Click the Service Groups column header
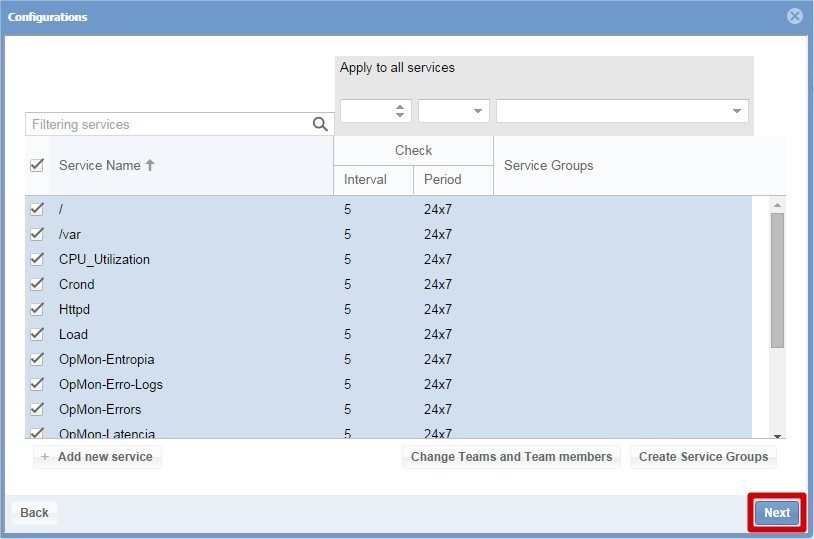The width and height of the screenshot is (814, 539). (548, 166)
